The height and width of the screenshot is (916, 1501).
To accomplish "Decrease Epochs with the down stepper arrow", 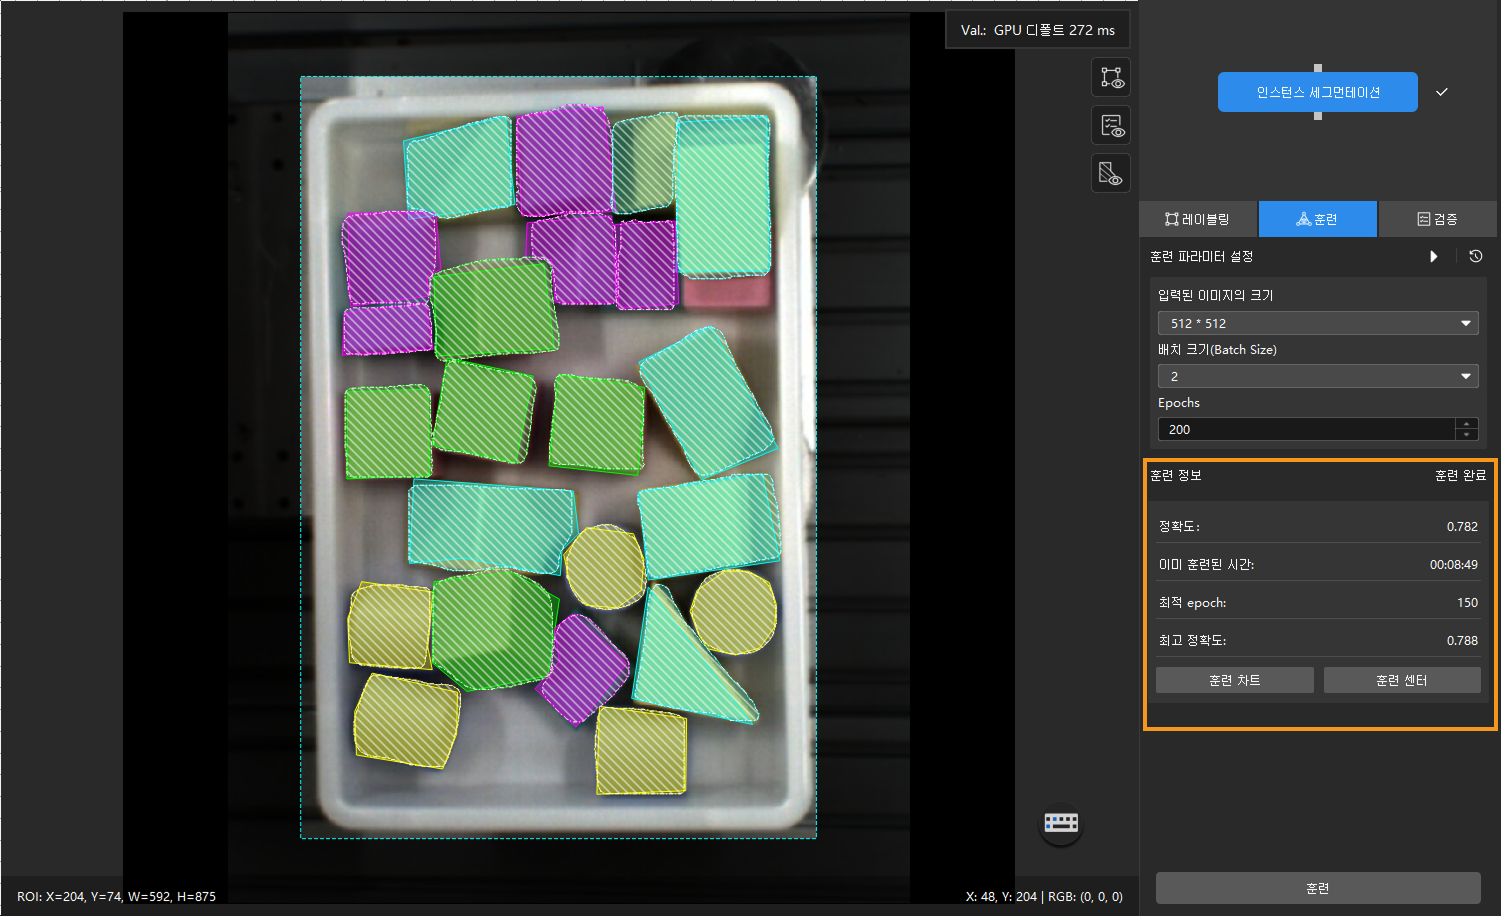I will 1467,435.
